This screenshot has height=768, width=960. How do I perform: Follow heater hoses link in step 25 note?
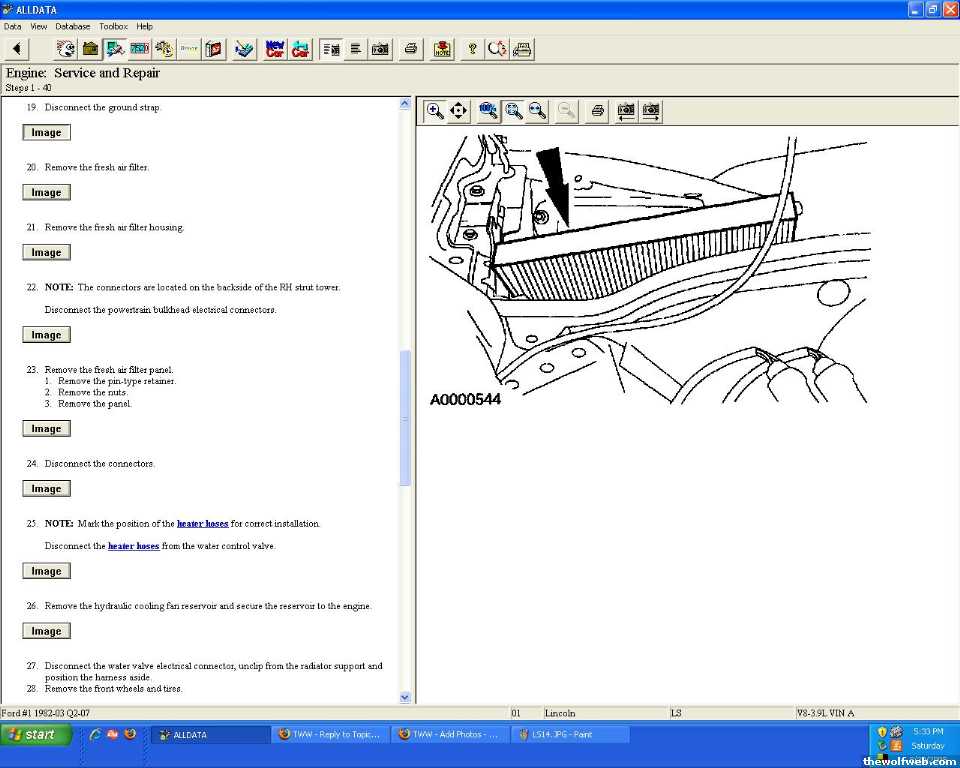[x=202, y=524]
